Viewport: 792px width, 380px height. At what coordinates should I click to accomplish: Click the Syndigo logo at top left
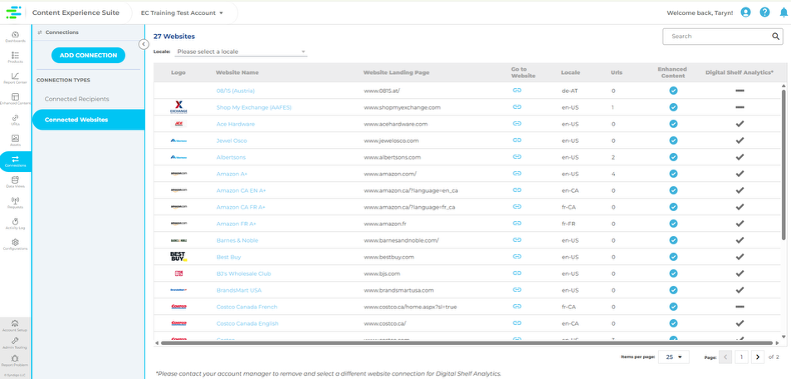pos(14,12)
